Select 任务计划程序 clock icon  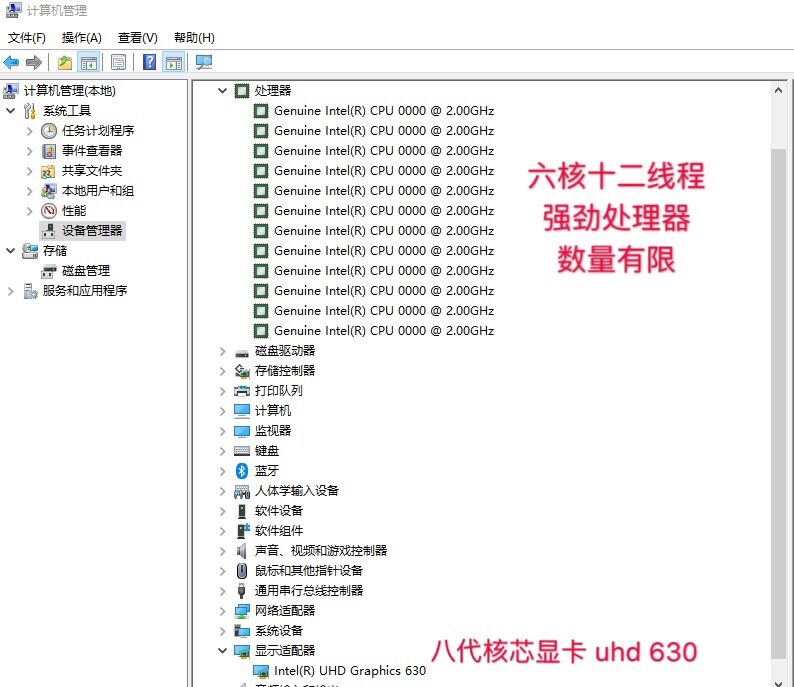coord(49,131)
